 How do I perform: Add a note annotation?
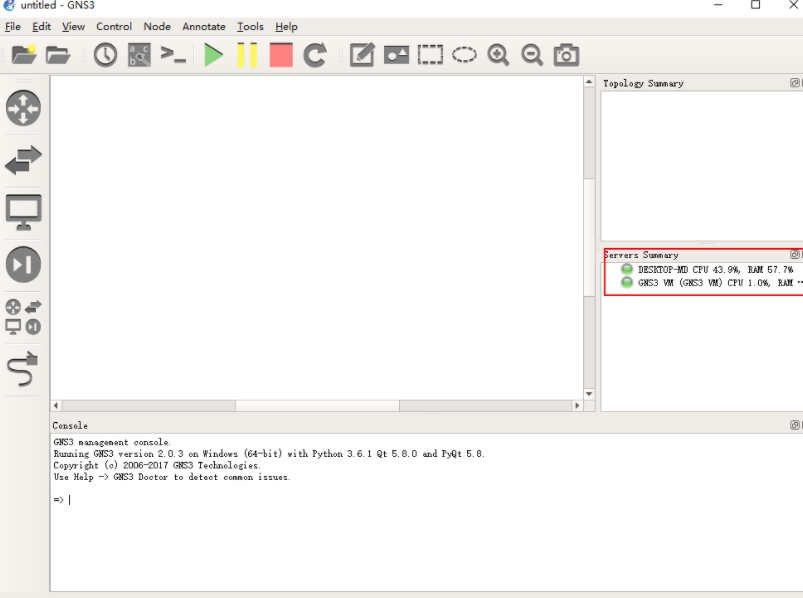pos(360,55)
